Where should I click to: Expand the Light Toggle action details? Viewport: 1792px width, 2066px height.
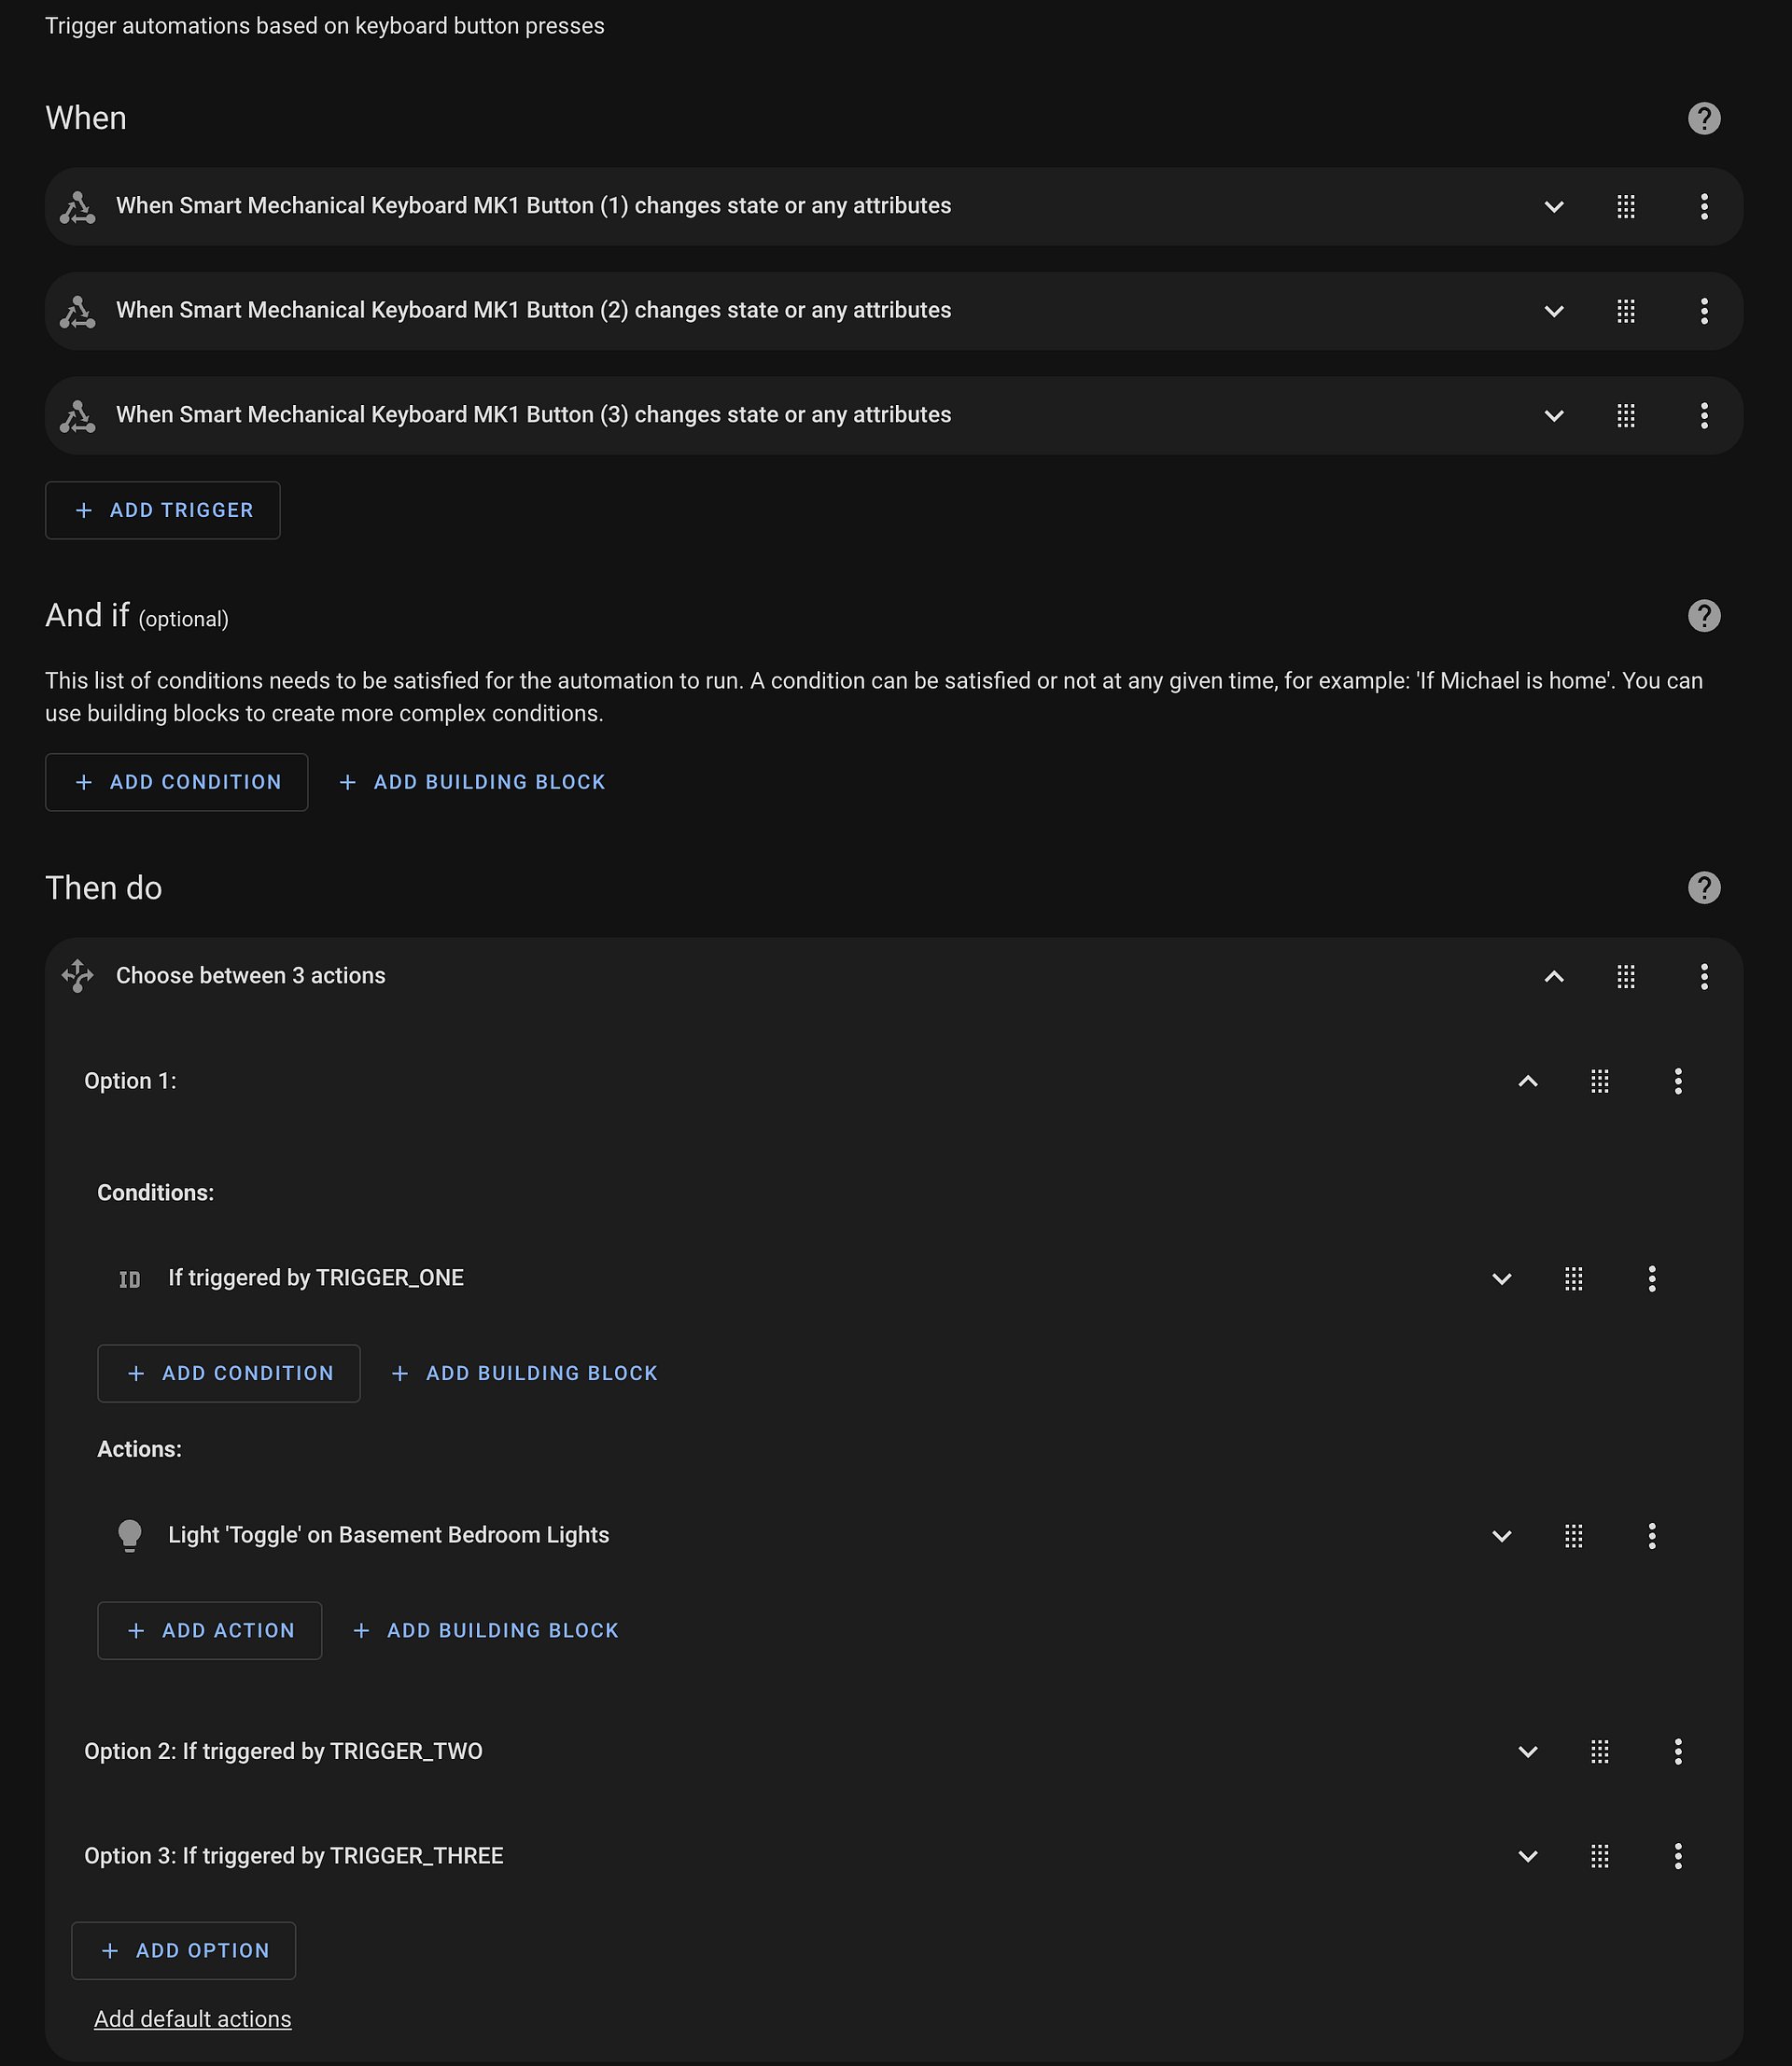pos(1501,1536)
